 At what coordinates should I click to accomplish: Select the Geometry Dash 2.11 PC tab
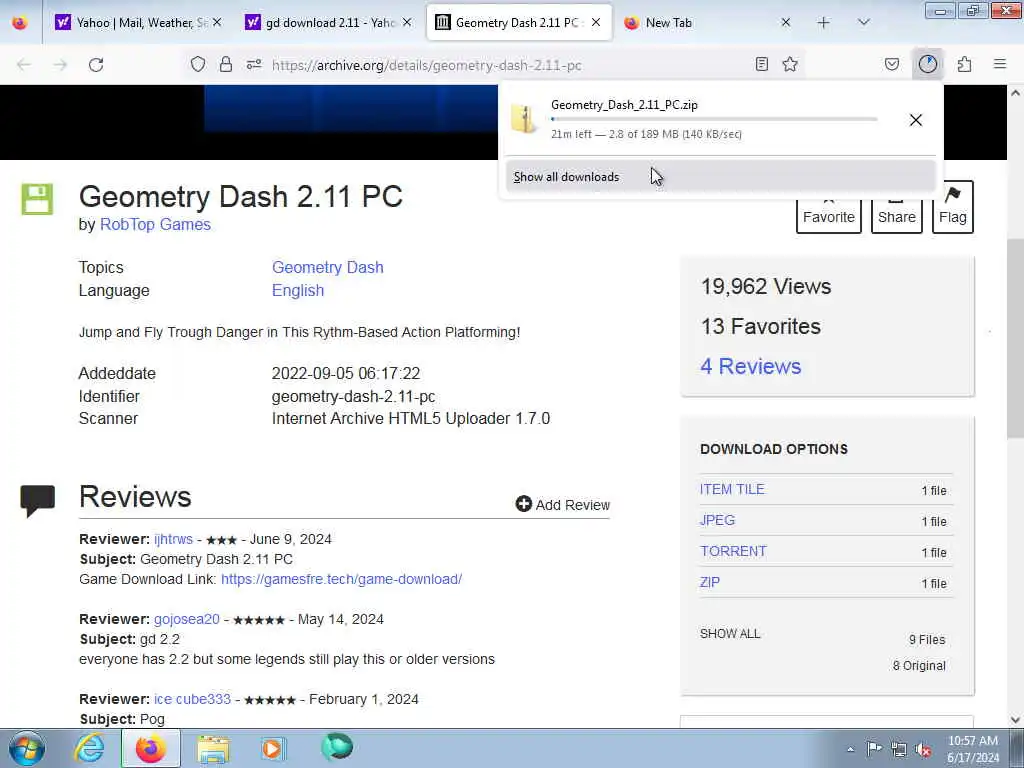click(x=519, y=23)
